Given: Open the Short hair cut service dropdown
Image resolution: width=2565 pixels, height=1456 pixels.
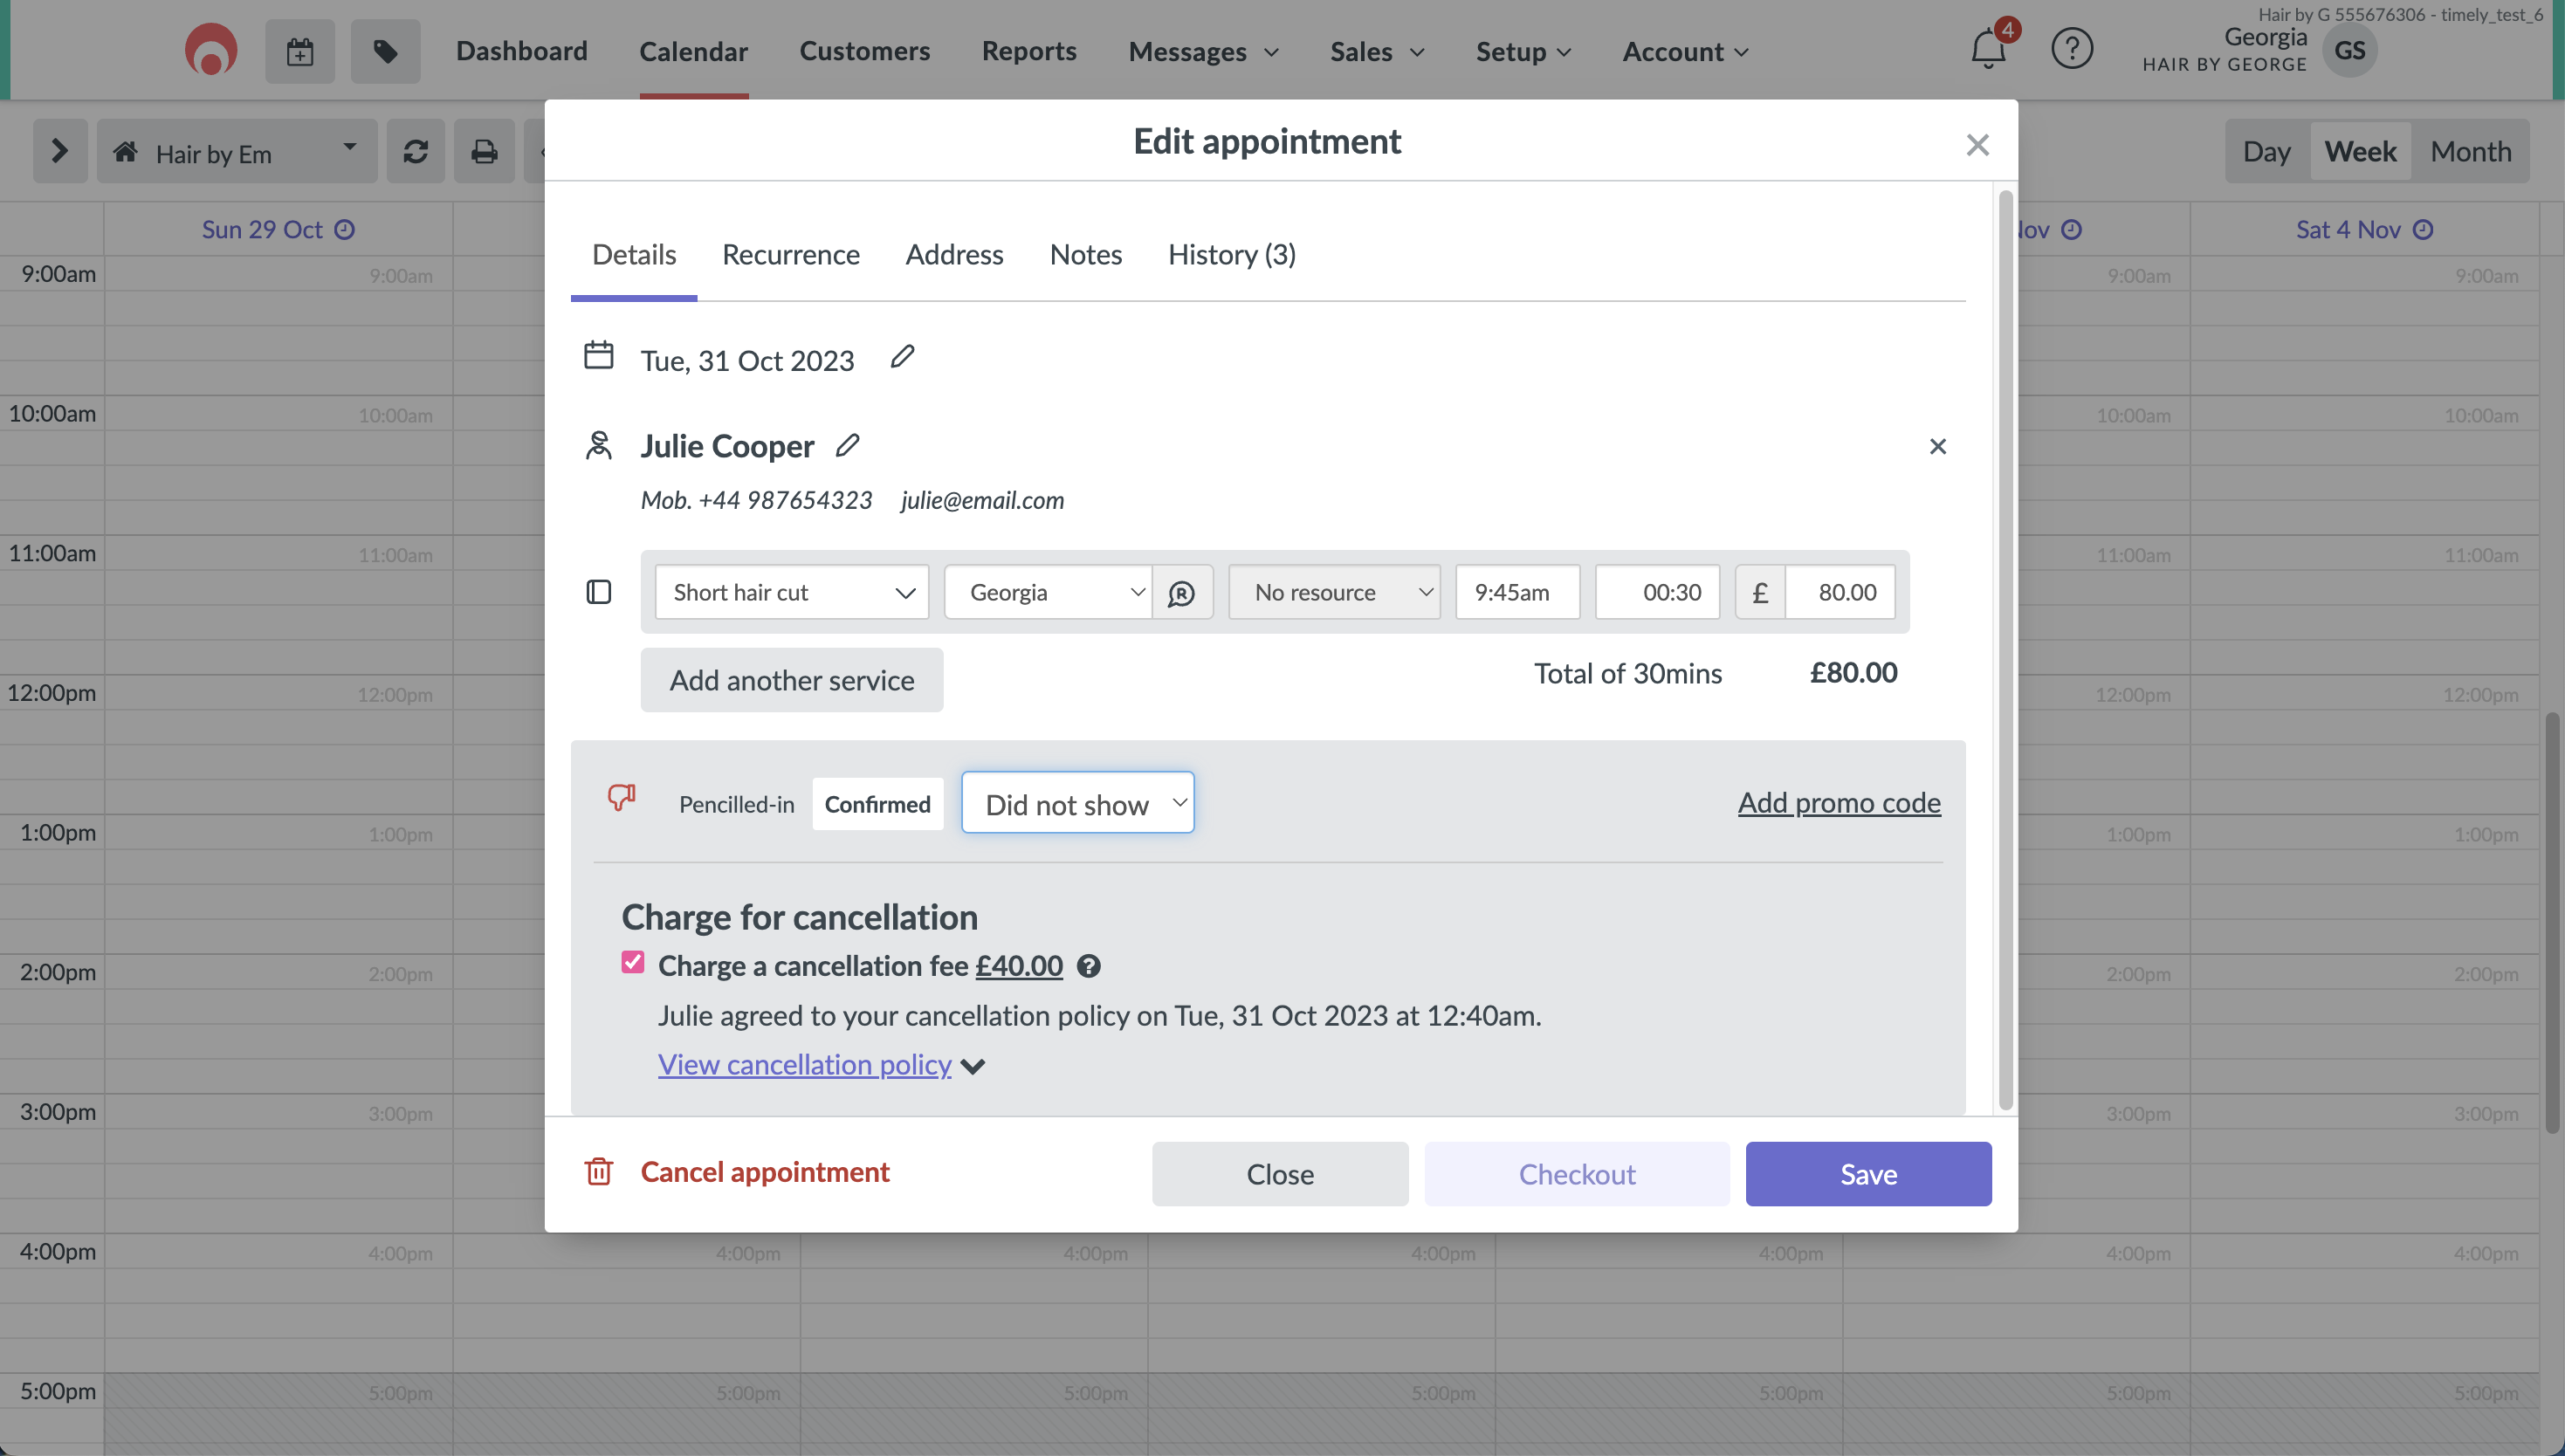Looking at the screenshot, I should pos(791,593).
